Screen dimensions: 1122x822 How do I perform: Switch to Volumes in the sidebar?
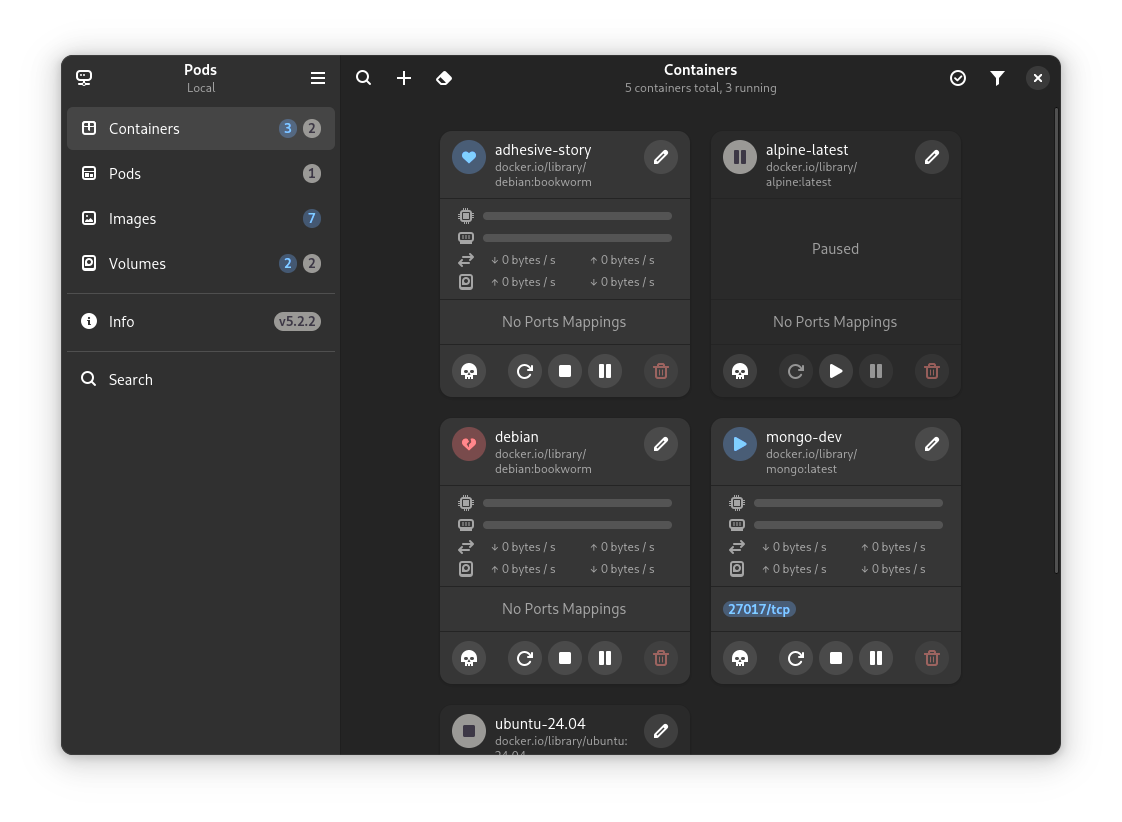[201, 263]
